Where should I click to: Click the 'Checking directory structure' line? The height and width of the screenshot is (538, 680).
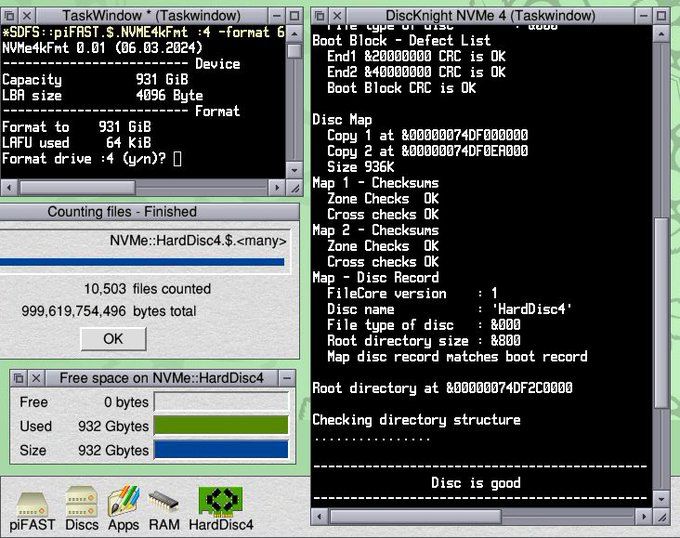click(416, 419)
